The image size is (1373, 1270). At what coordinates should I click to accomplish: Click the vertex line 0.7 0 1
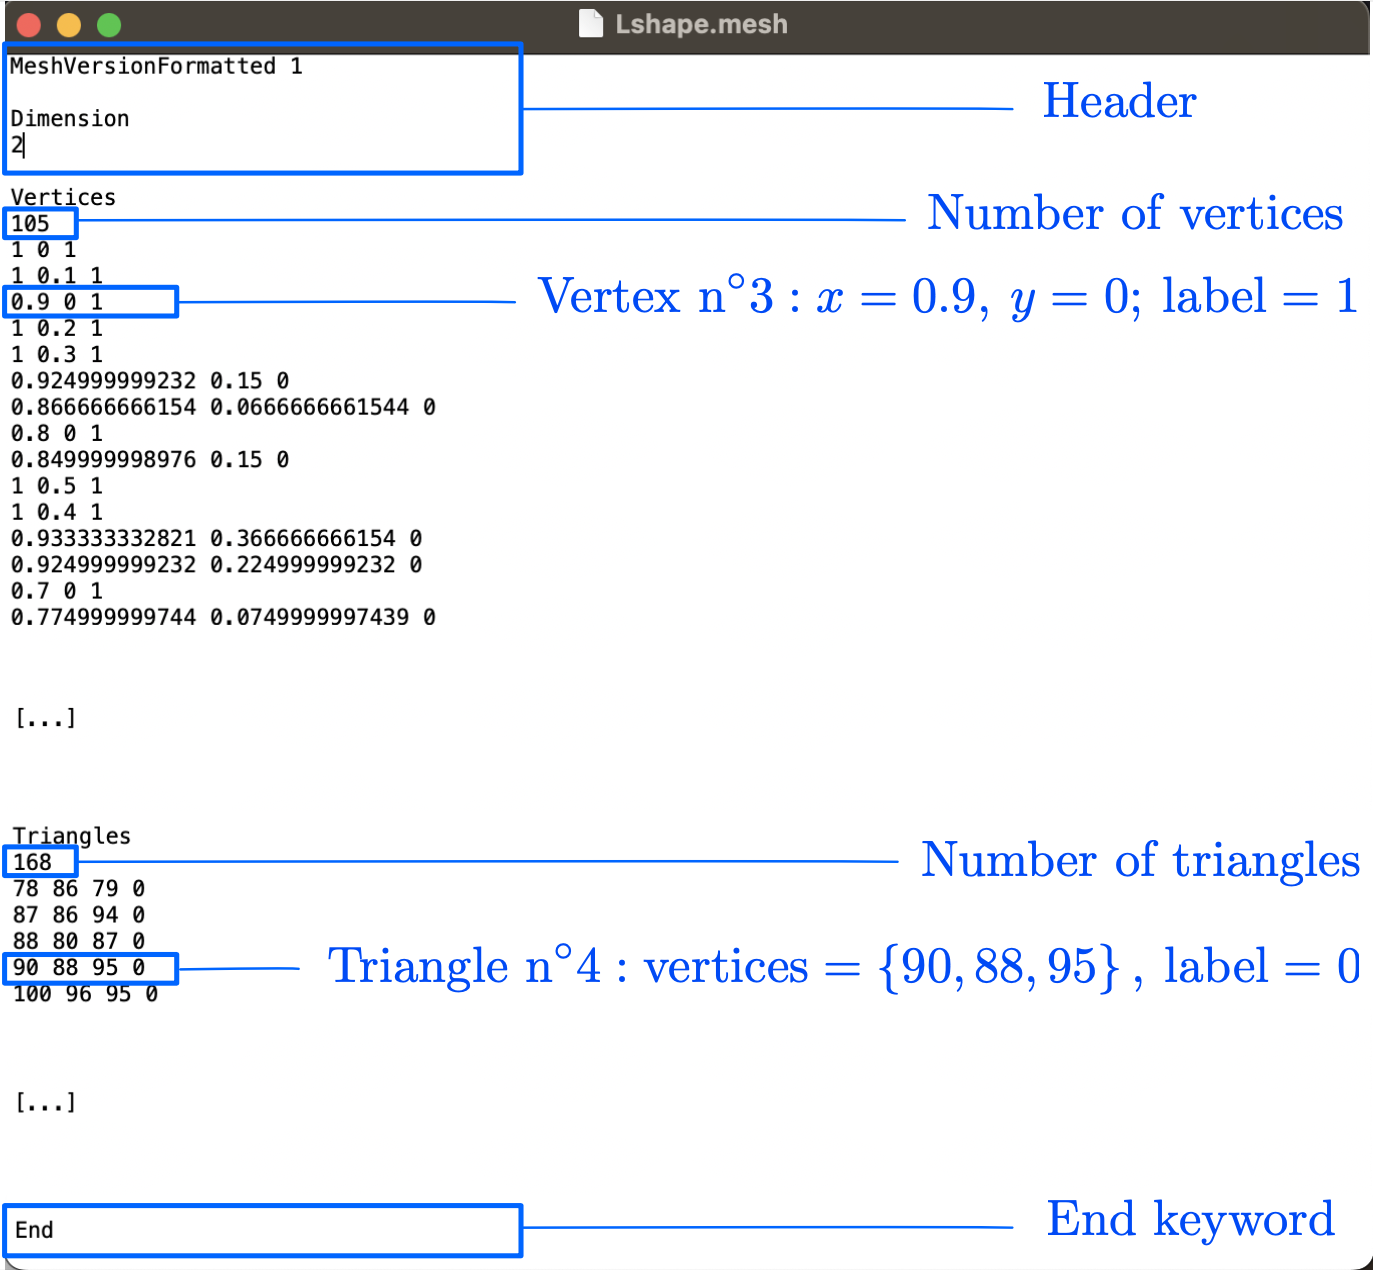(x=57, y=591)
